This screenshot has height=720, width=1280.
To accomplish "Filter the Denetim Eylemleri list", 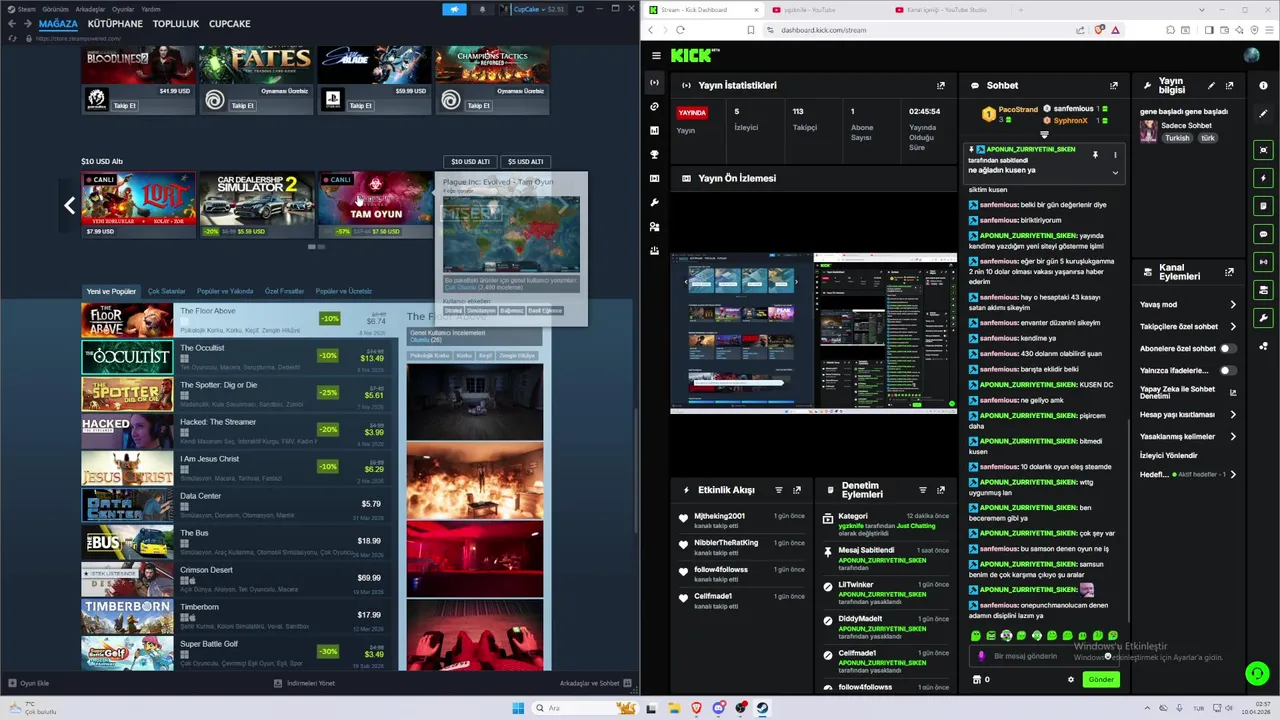I will 922,490.
